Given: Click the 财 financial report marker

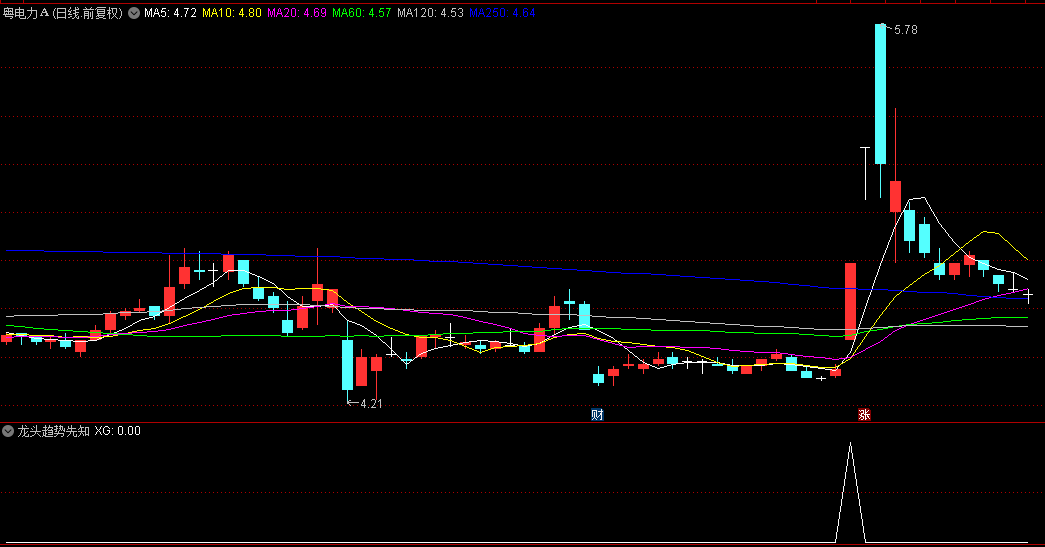Looking at the screenshot, I should click(597, 414).
